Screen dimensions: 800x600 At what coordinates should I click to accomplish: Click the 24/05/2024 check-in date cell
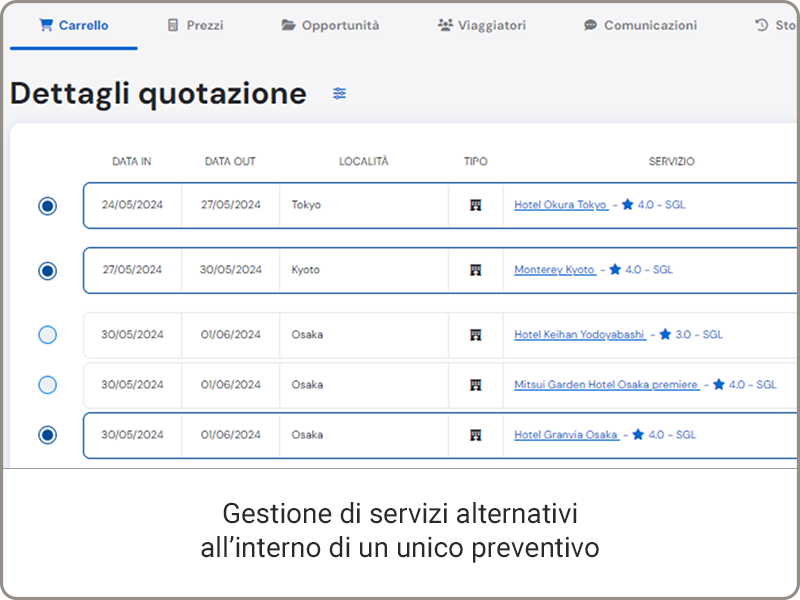click(x=132, y=205)
